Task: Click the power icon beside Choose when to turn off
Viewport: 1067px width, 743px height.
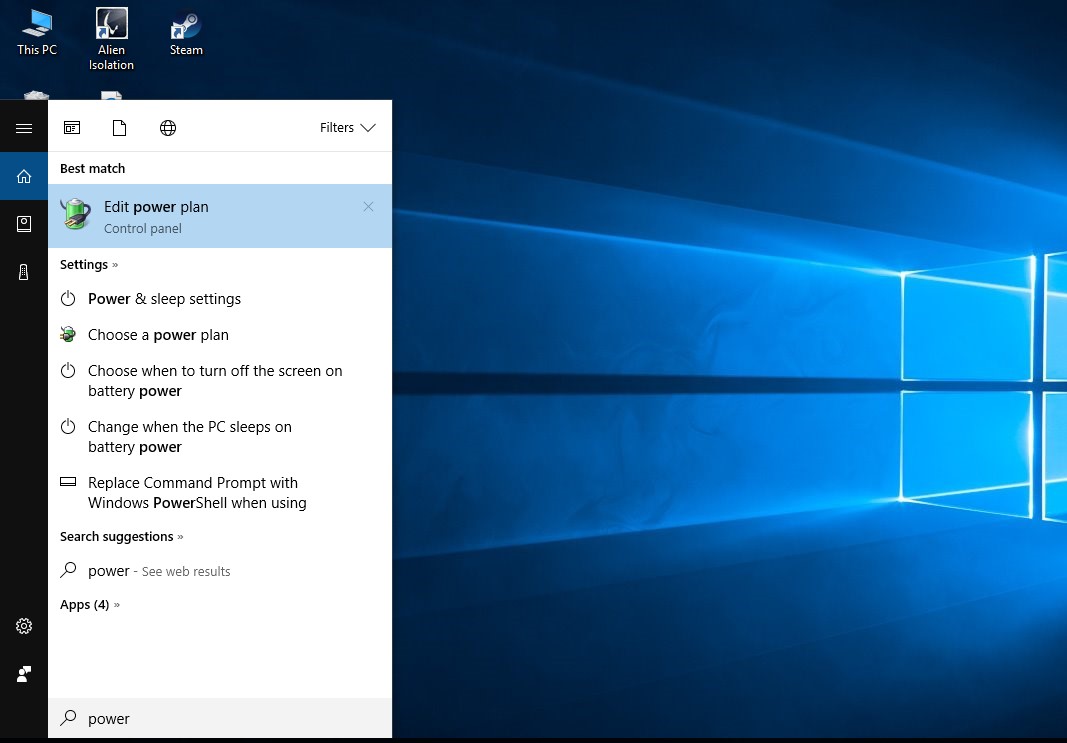Action: 68,370
